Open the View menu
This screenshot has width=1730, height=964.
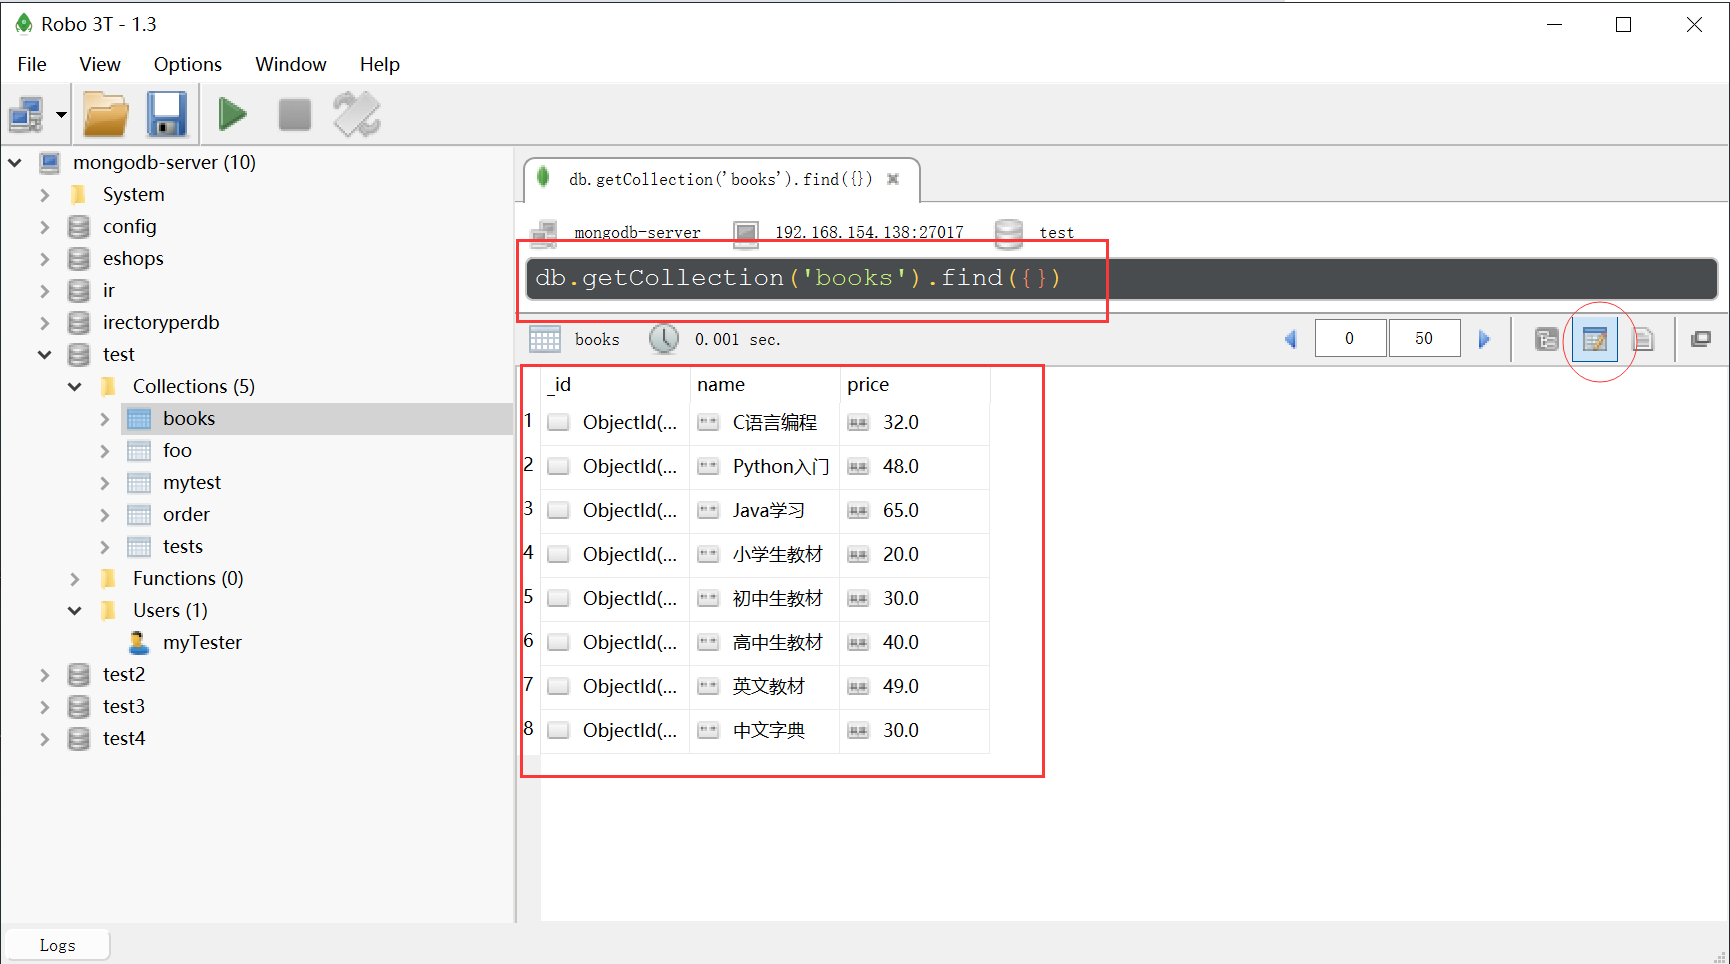pyautogui.click(x=100, y=64)
